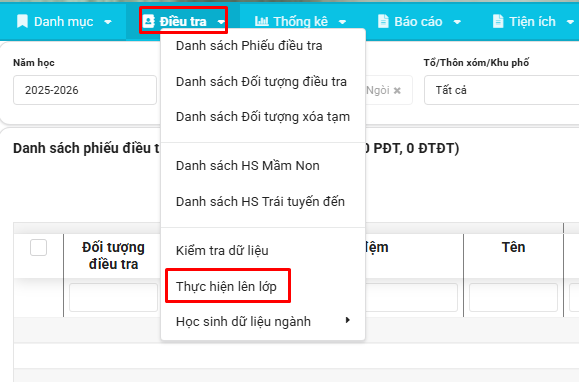Screen dimensions: 579x382
Task: Choose Danh sách Đối tượng xóa tạm
Action: 263,117
